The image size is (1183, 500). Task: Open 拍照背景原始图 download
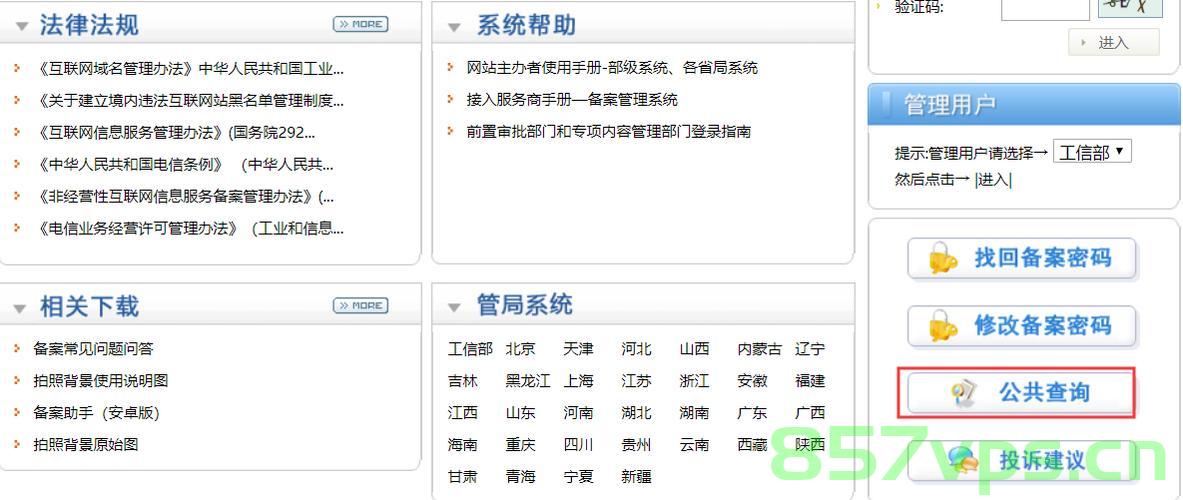86,444
